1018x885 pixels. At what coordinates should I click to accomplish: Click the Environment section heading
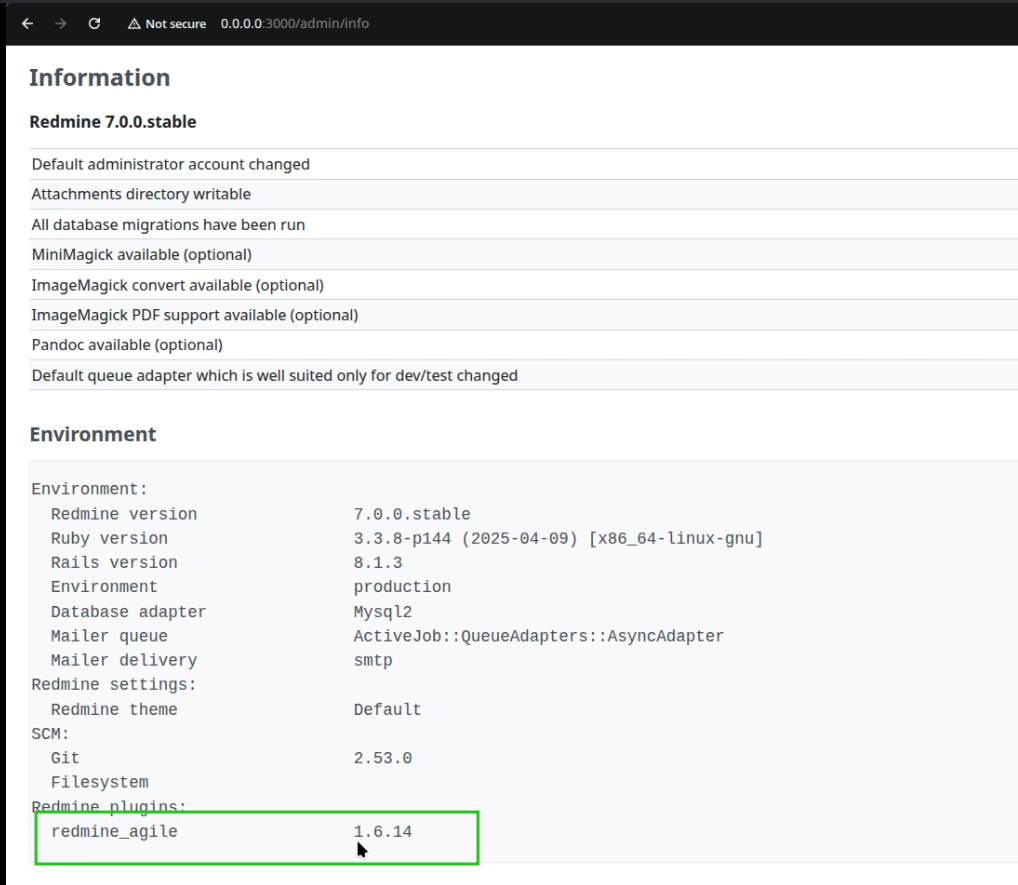pos(93,434)
